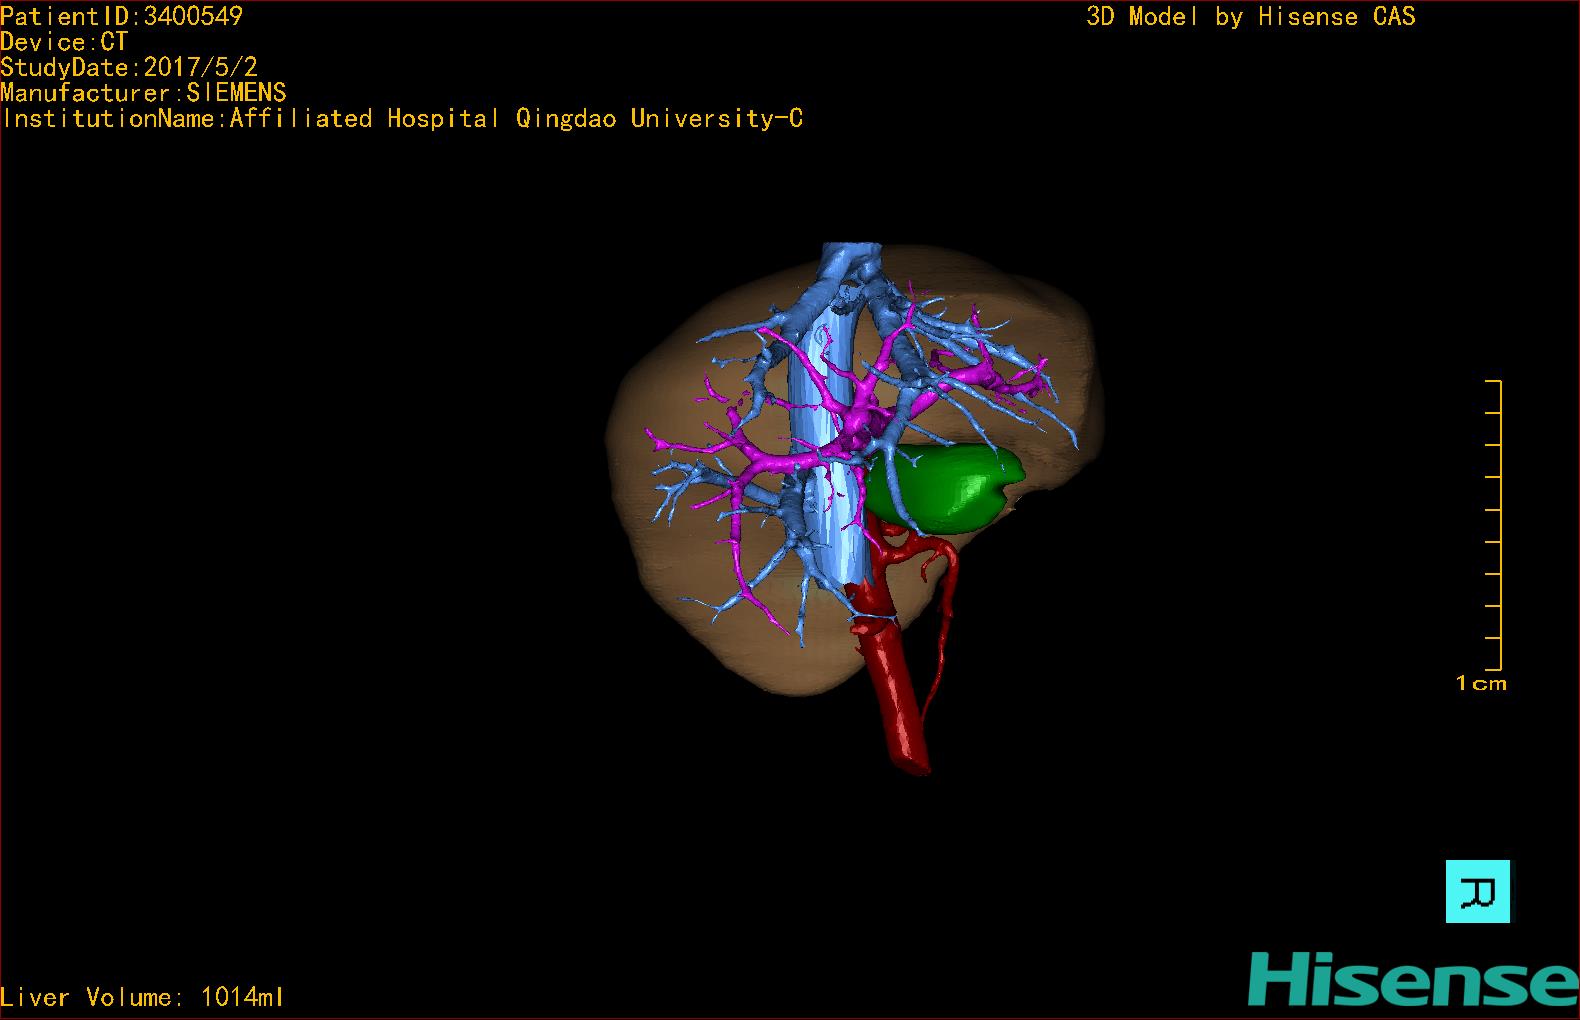1580x1020 pixels.
Task: Click the '3D Model by Hisense CAS' title
Action: pos(1251,17)
